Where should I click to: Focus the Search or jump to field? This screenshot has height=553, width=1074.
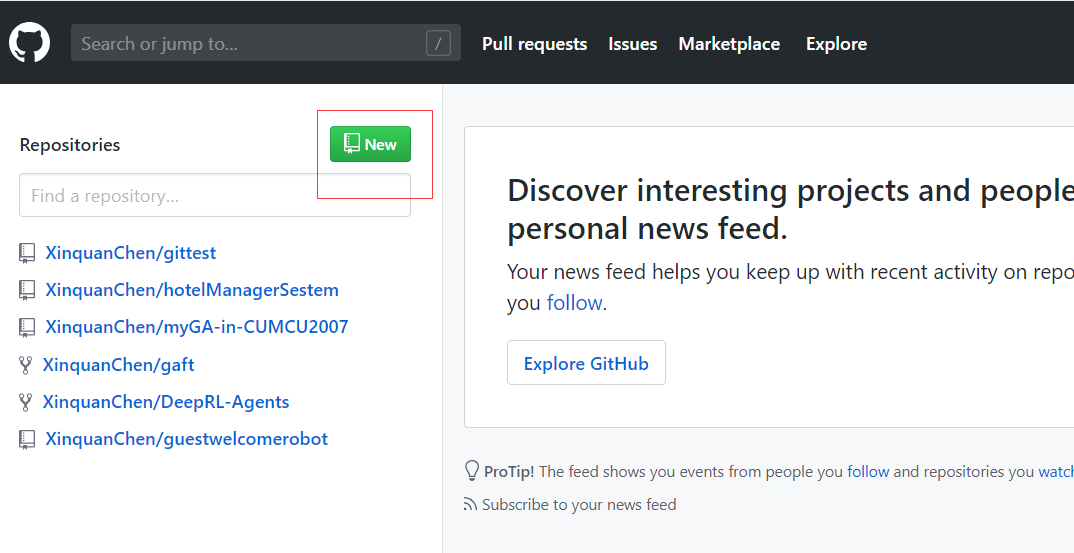tap(266, 42)
